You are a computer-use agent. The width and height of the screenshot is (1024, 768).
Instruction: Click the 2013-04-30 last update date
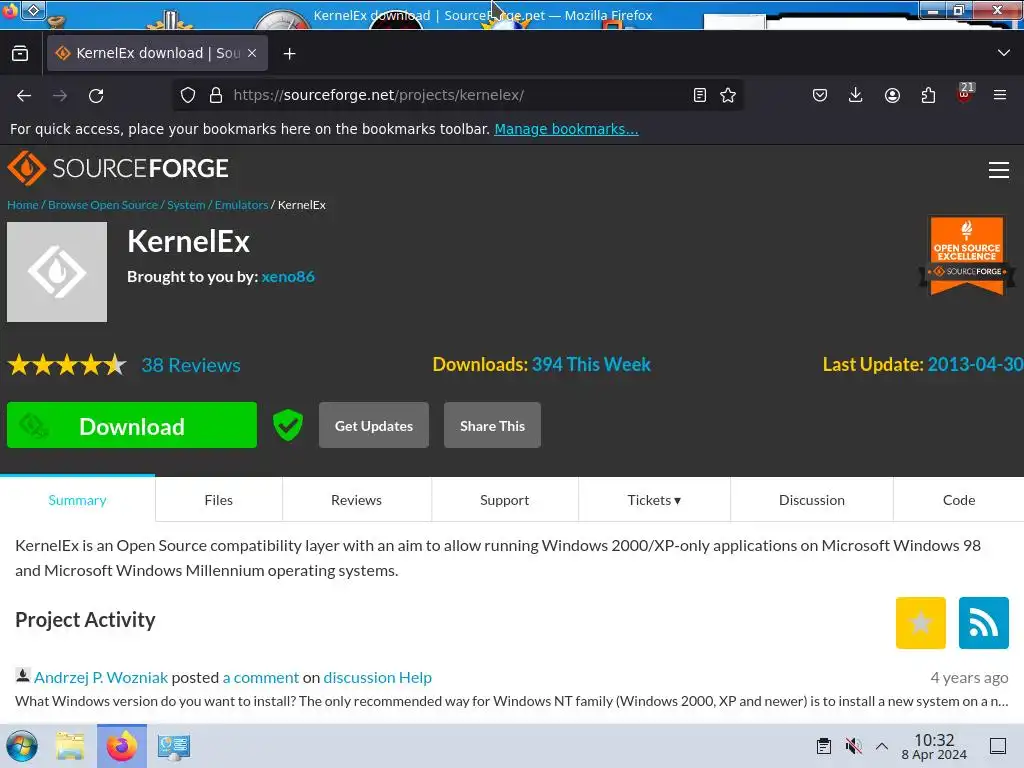pos(975,364)
